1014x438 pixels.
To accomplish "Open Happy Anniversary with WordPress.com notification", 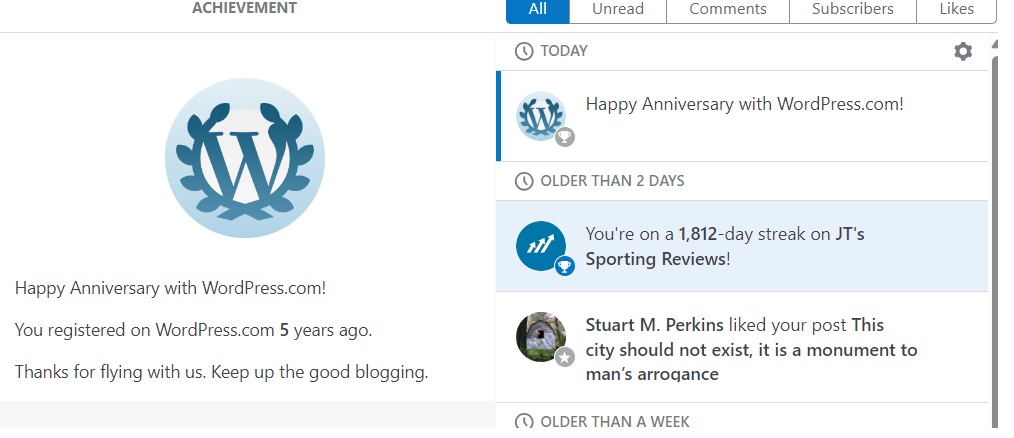I will point(744,103).
